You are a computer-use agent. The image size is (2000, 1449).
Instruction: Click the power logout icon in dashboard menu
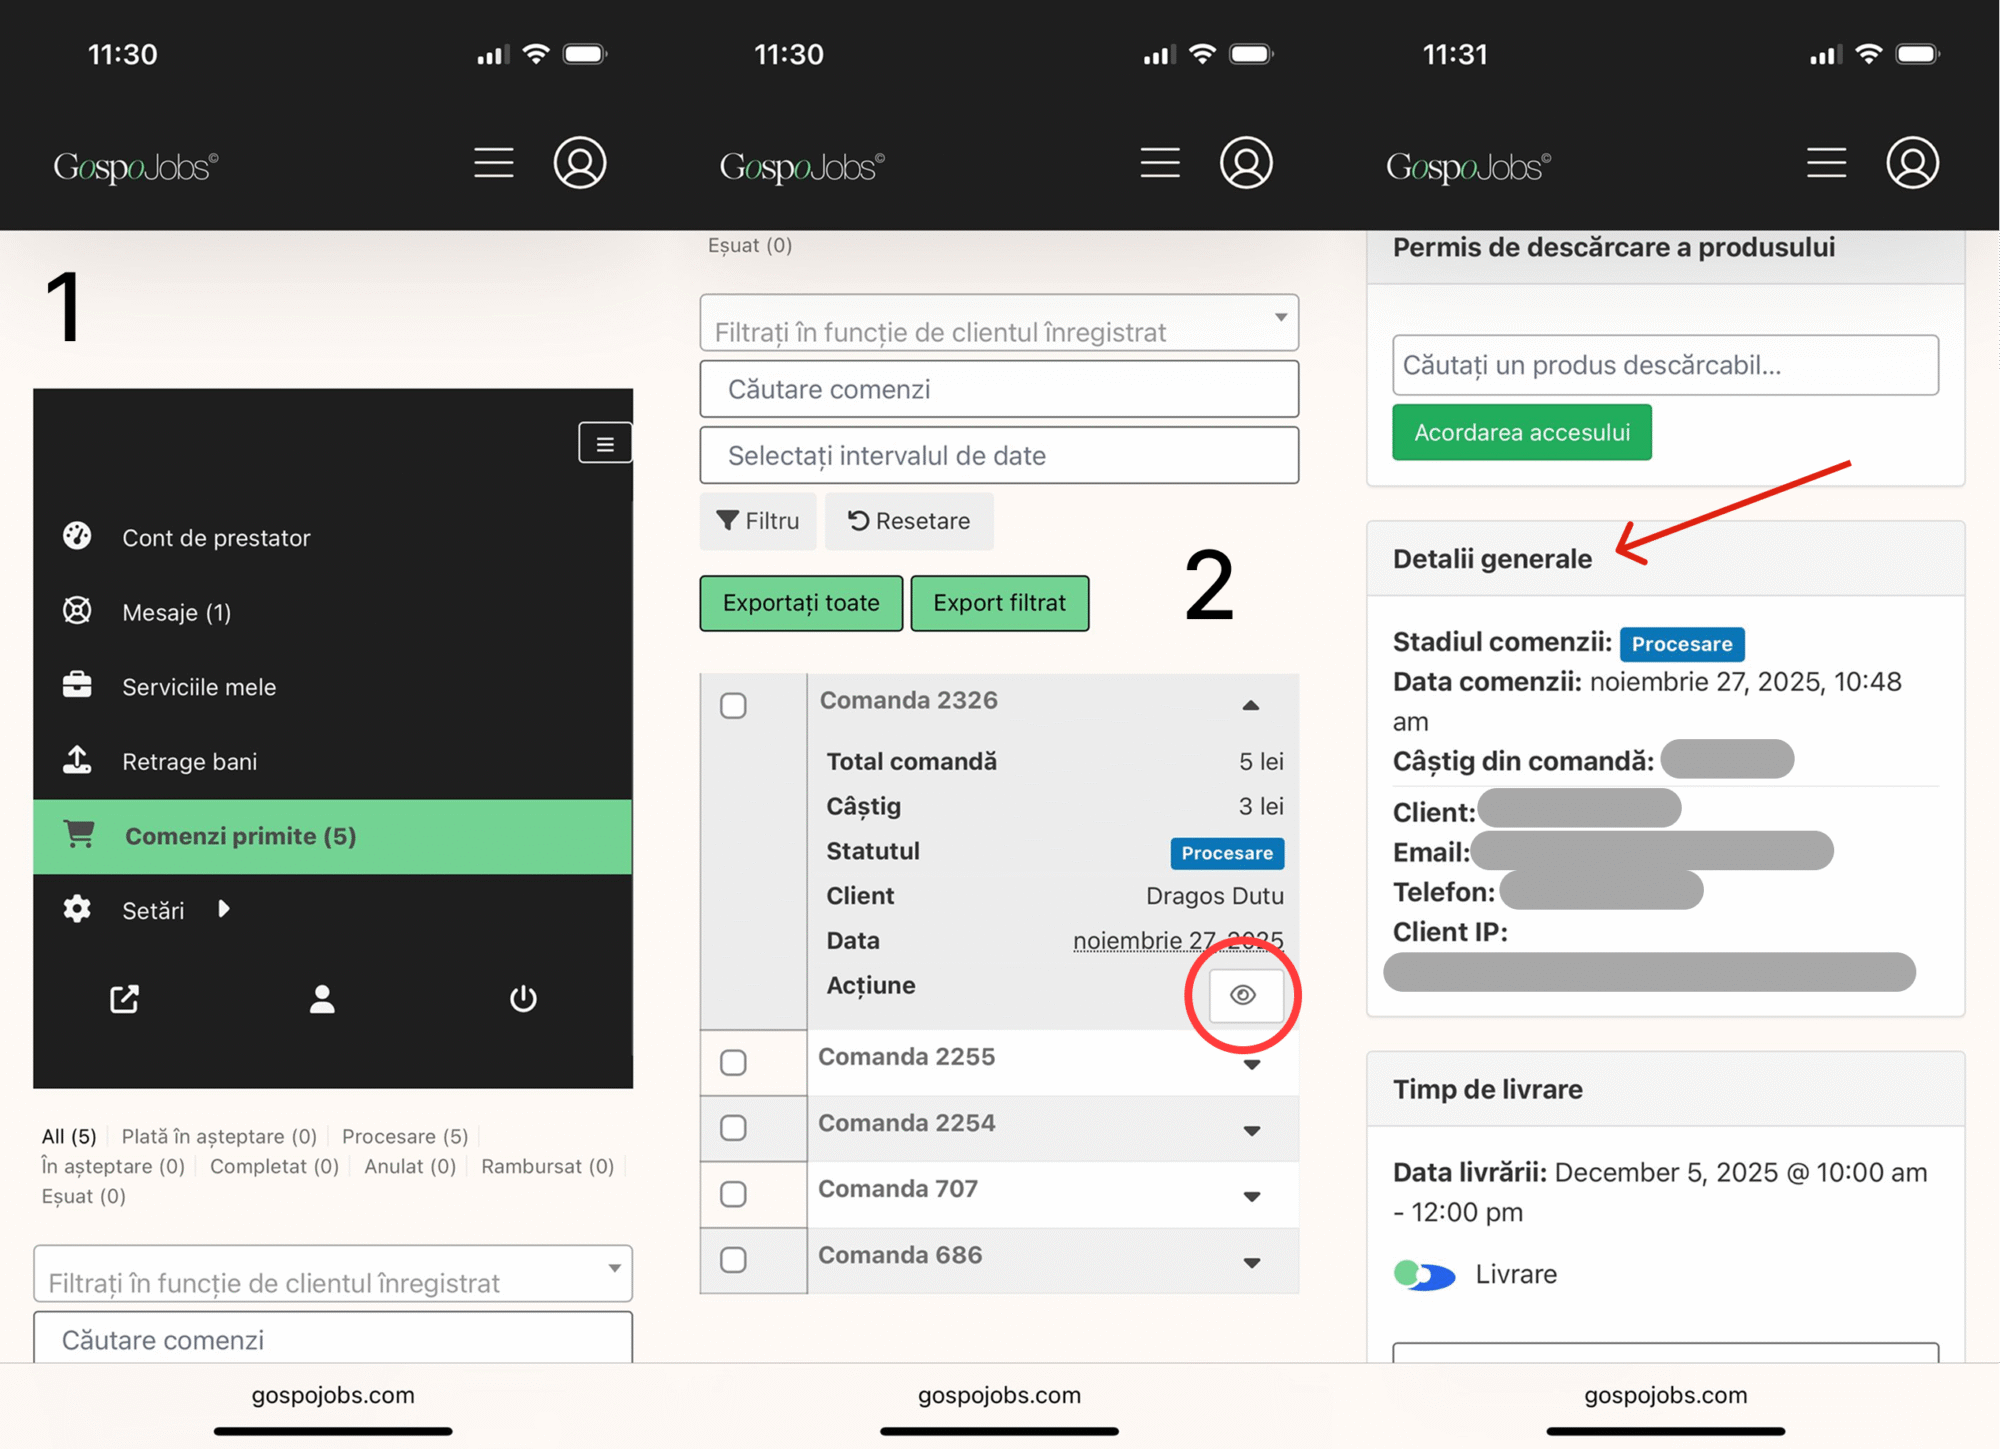tap(523, 998)
